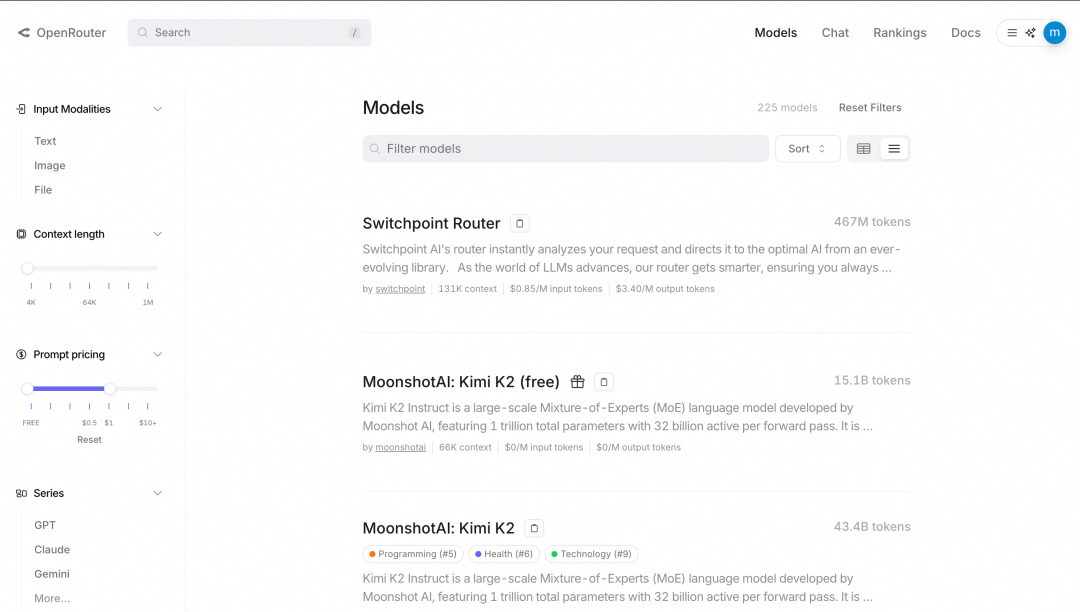This screenshot has height=612, width=1080.
Task: Click the sparkle icon in the header
Action: click(1031, 33)
